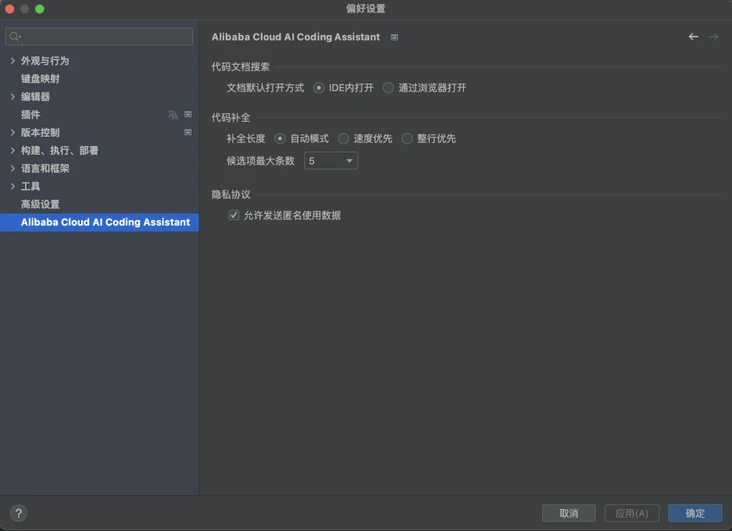Click the green maximize window button

(x=39, y=9)
